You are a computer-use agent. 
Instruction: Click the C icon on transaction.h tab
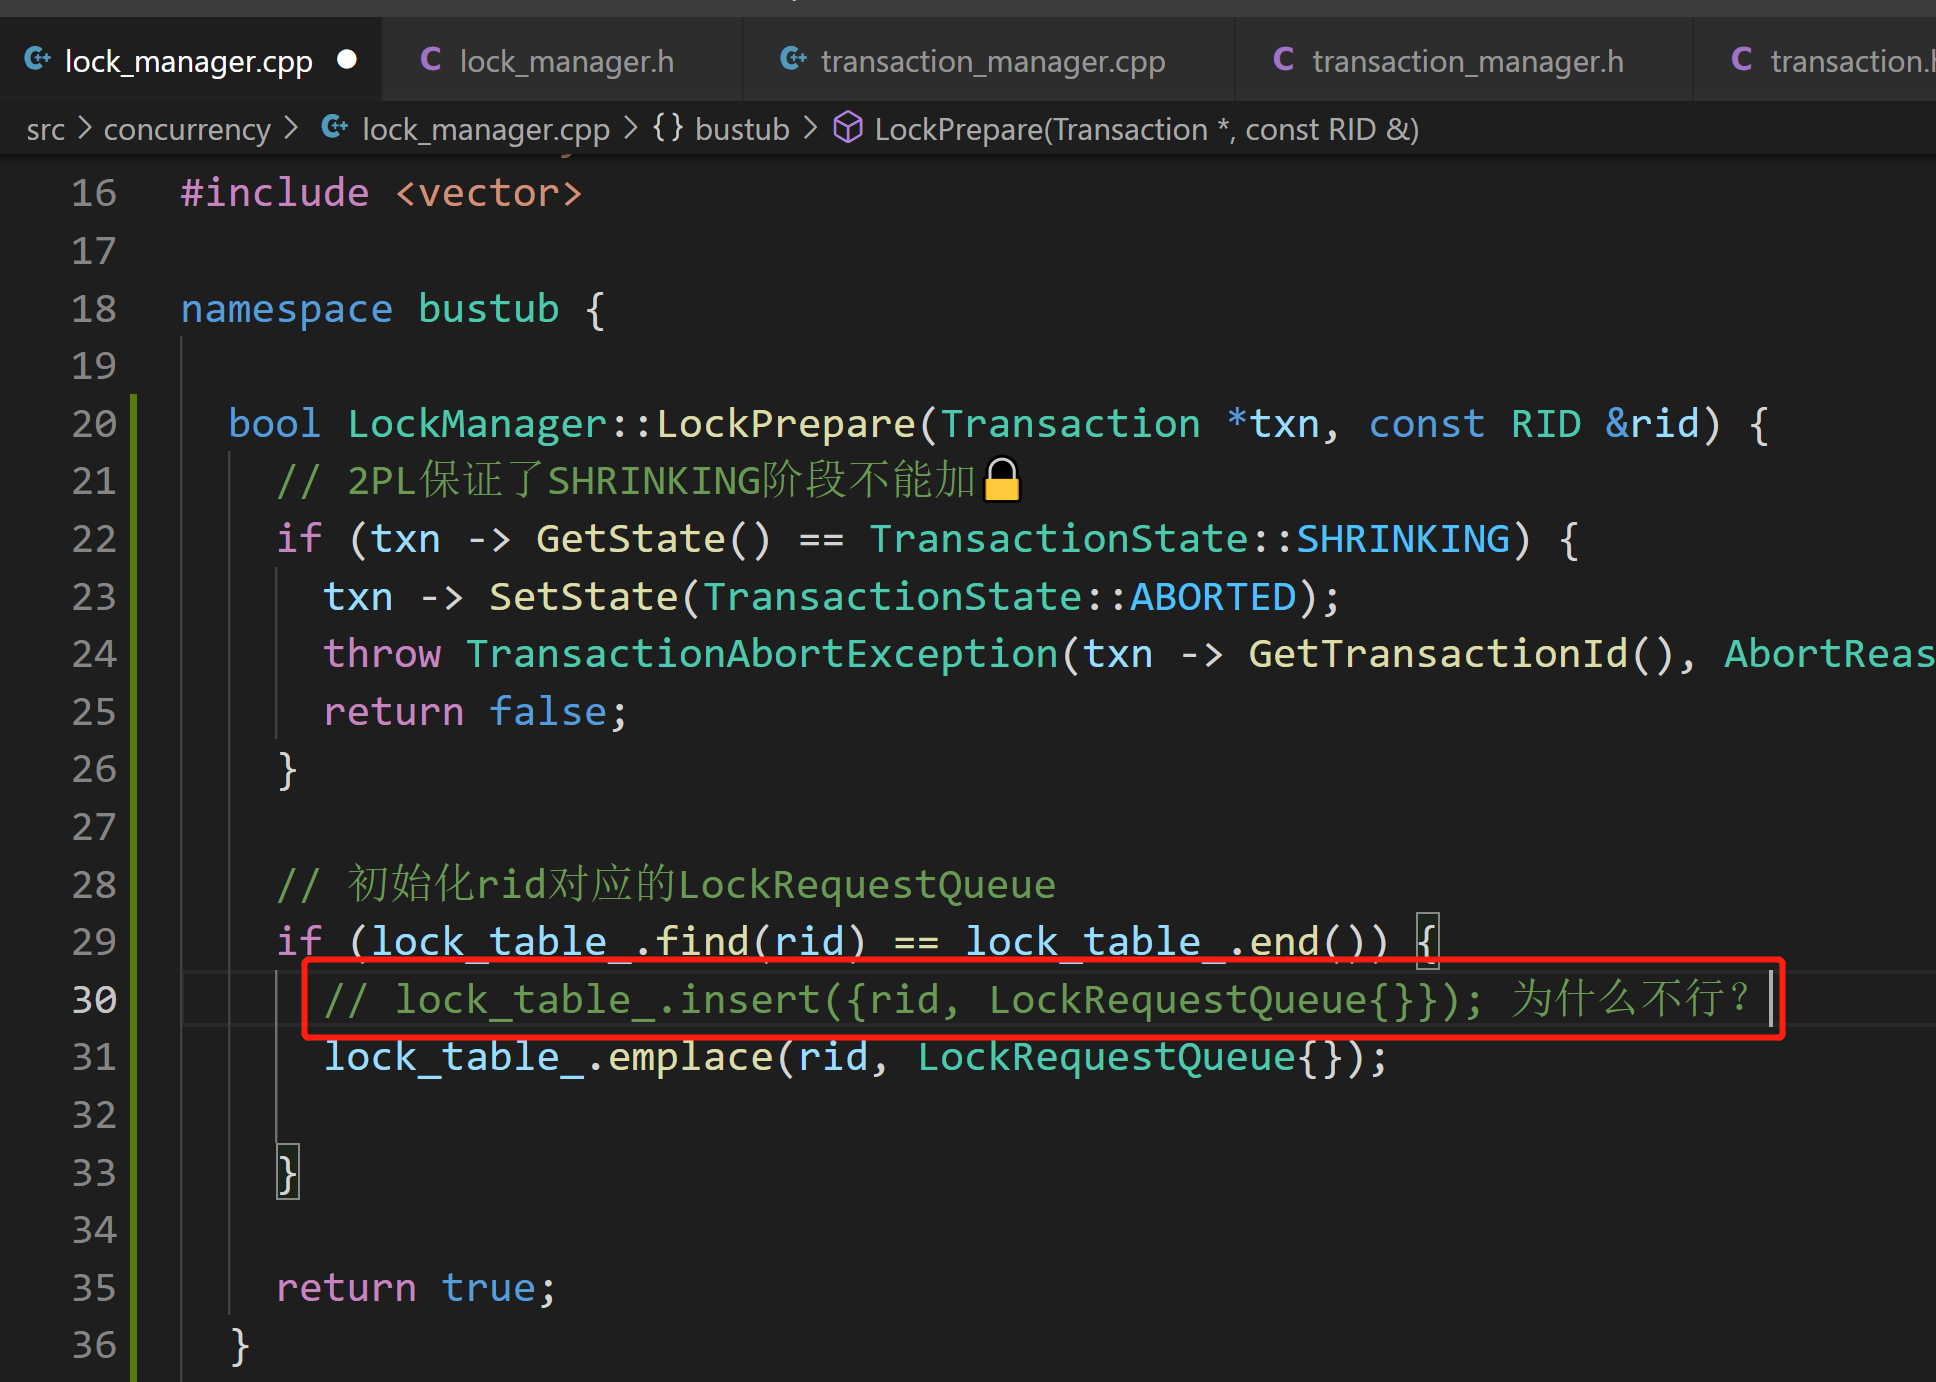[1741, 59]
